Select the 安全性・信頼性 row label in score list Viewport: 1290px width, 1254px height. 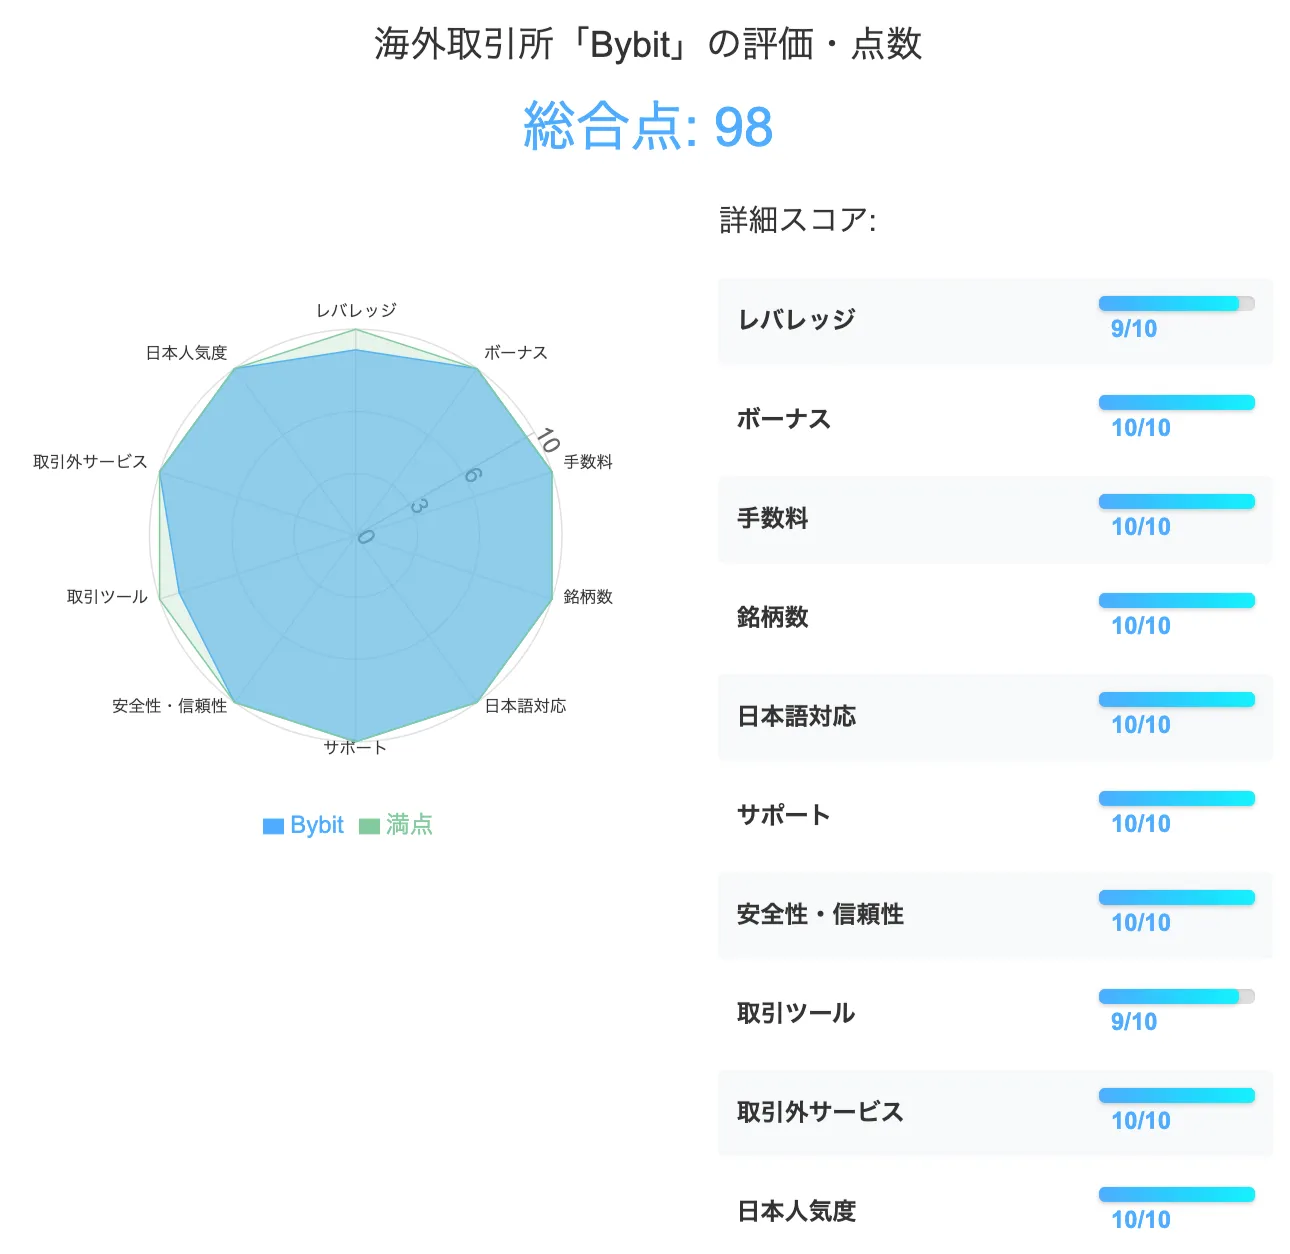[820, 914]
